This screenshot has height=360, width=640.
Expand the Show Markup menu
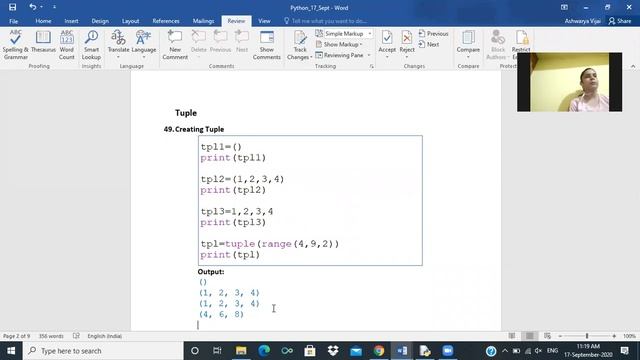pyautogui.click(x=339, y=44)
